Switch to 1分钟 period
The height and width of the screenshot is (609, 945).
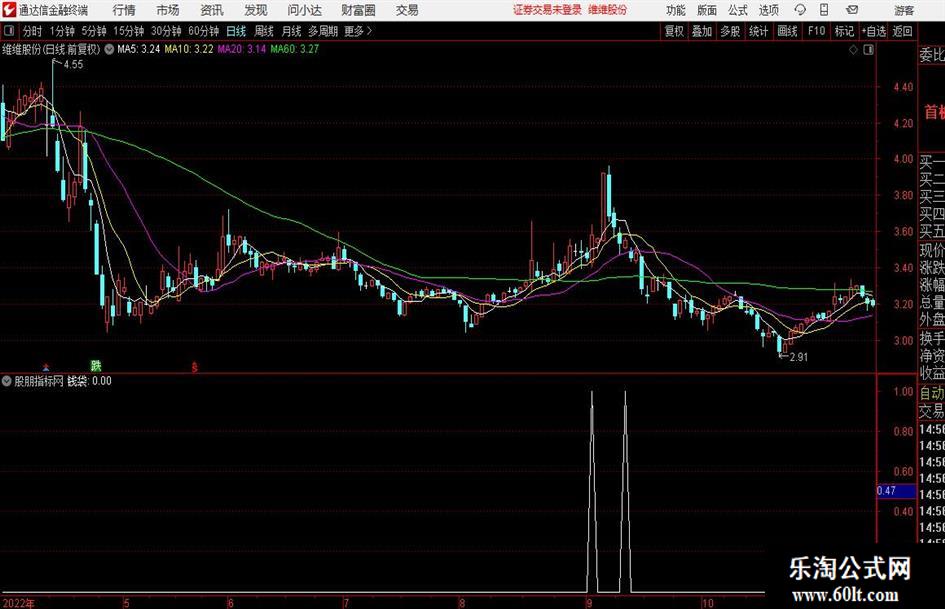tap(62, 31)
